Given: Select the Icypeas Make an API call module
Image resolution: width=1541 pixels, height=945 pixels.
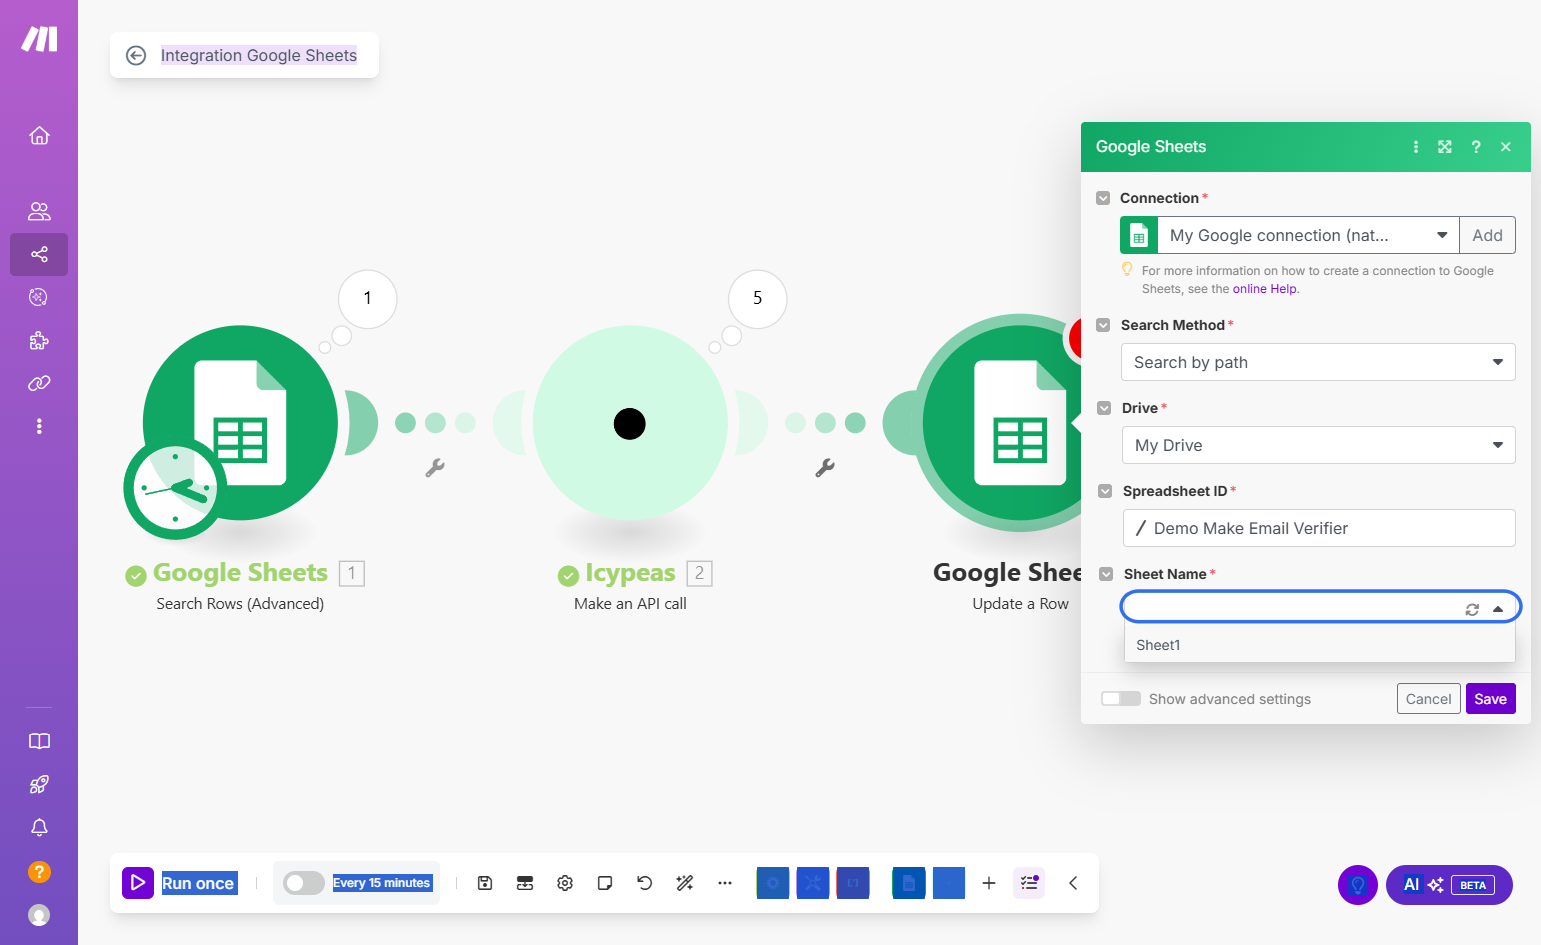Looking at the screenshot, I should click(x=630, y=423).
